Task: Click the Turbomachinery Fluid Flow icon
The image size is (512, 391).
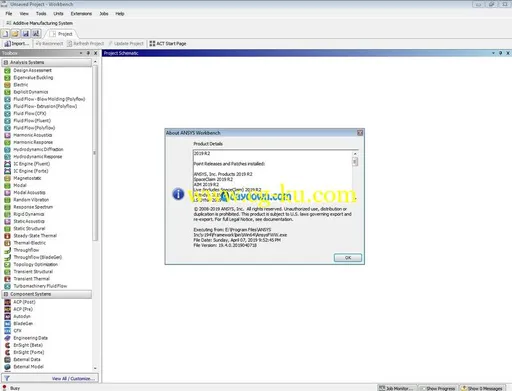Action: [7, 286]
